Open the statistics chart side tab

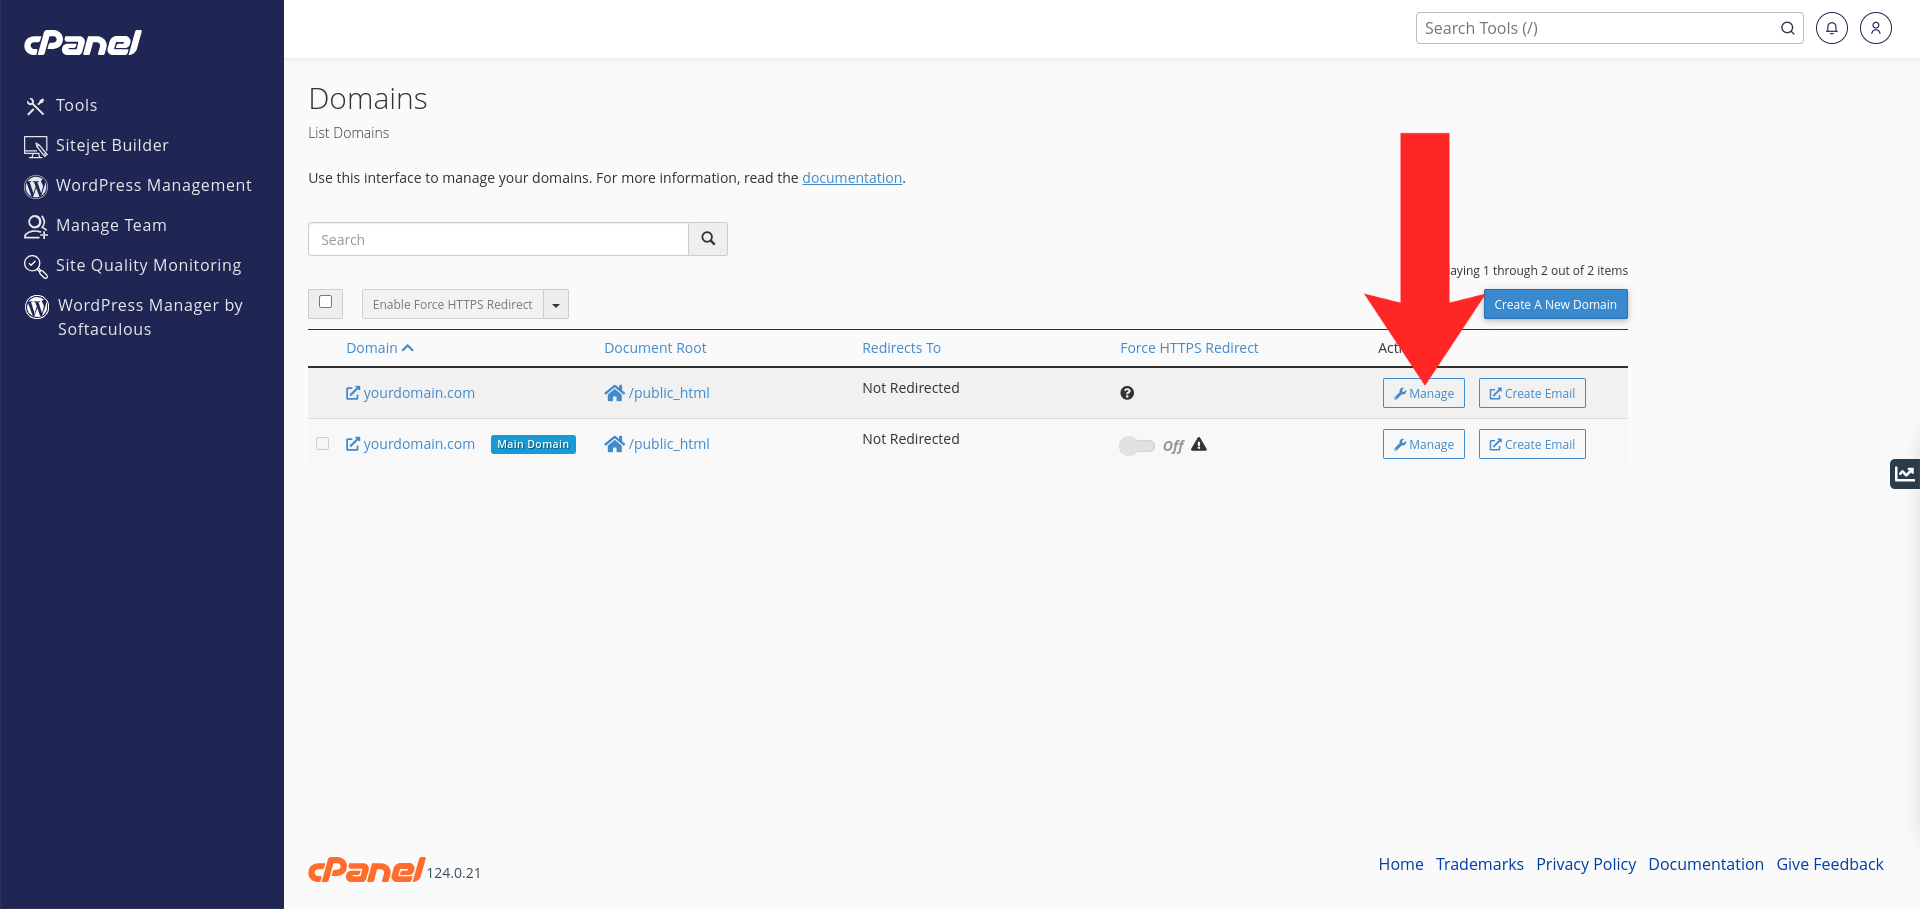point(1904,473)
